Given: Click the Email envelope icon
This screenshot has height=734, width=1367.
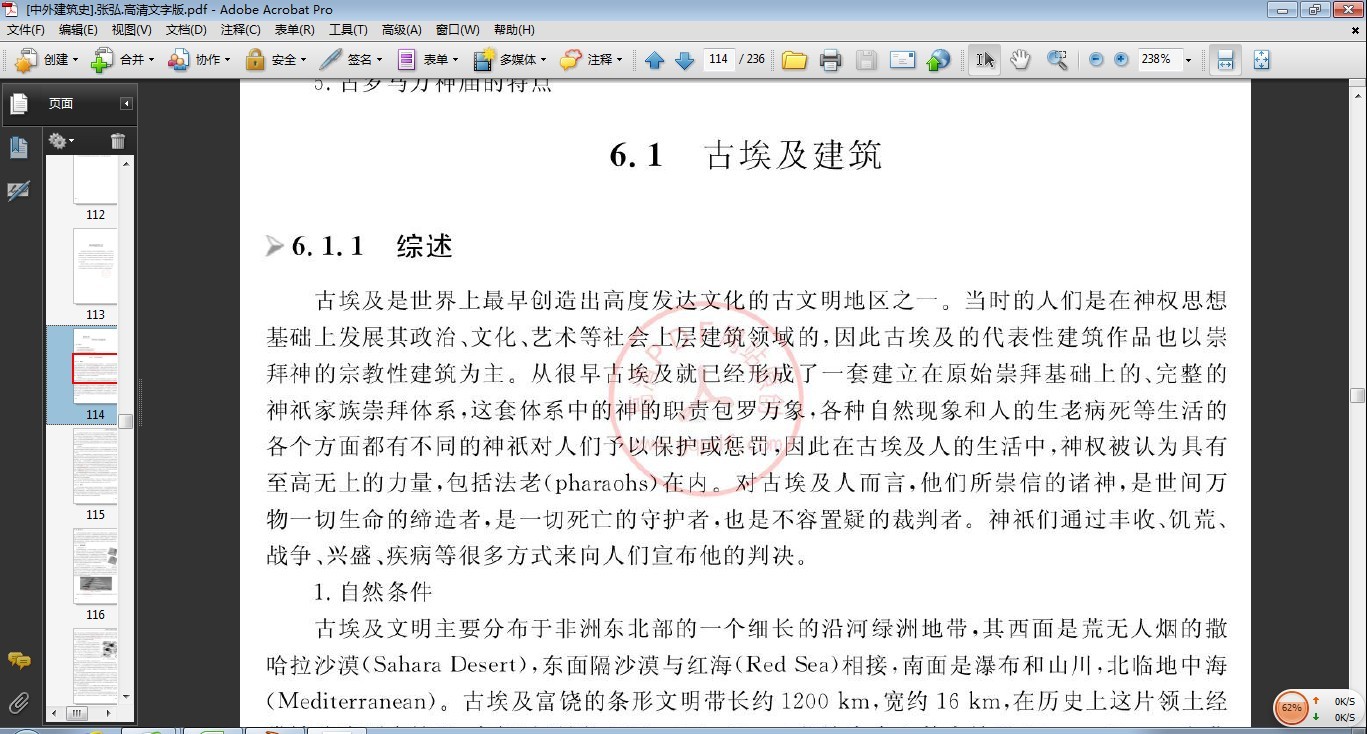Looking at the screenshot, I should click(902, 60).
